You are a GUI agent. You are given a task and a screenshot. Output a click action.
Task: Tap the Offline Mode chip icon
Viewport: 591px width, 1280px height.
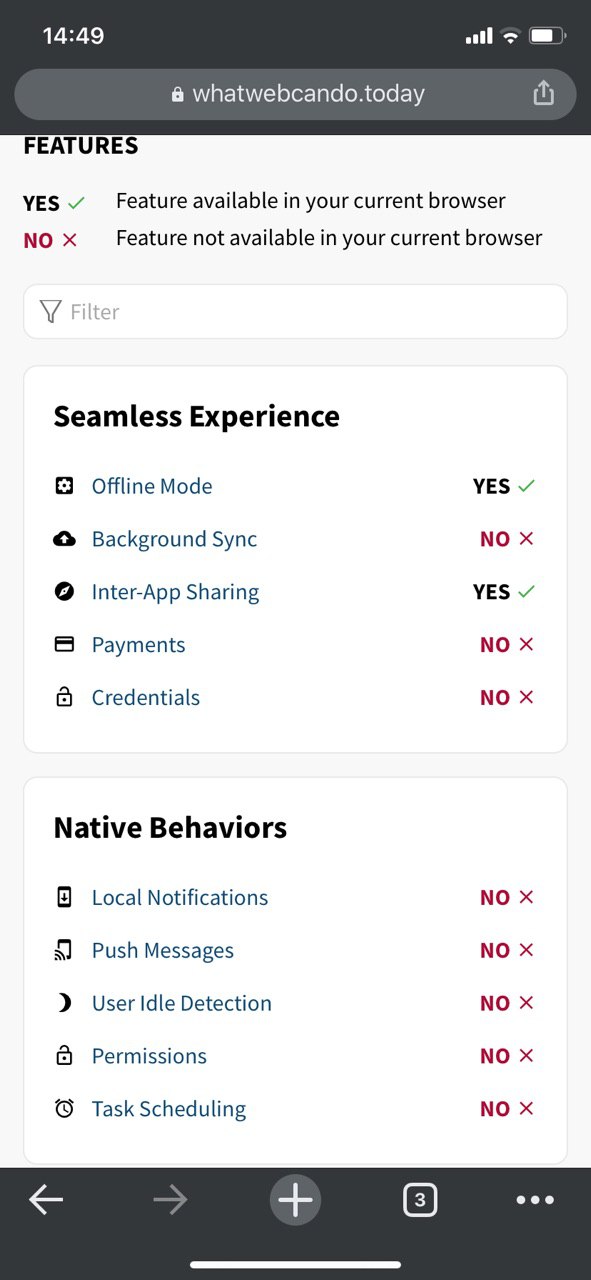tap(64, 486)
